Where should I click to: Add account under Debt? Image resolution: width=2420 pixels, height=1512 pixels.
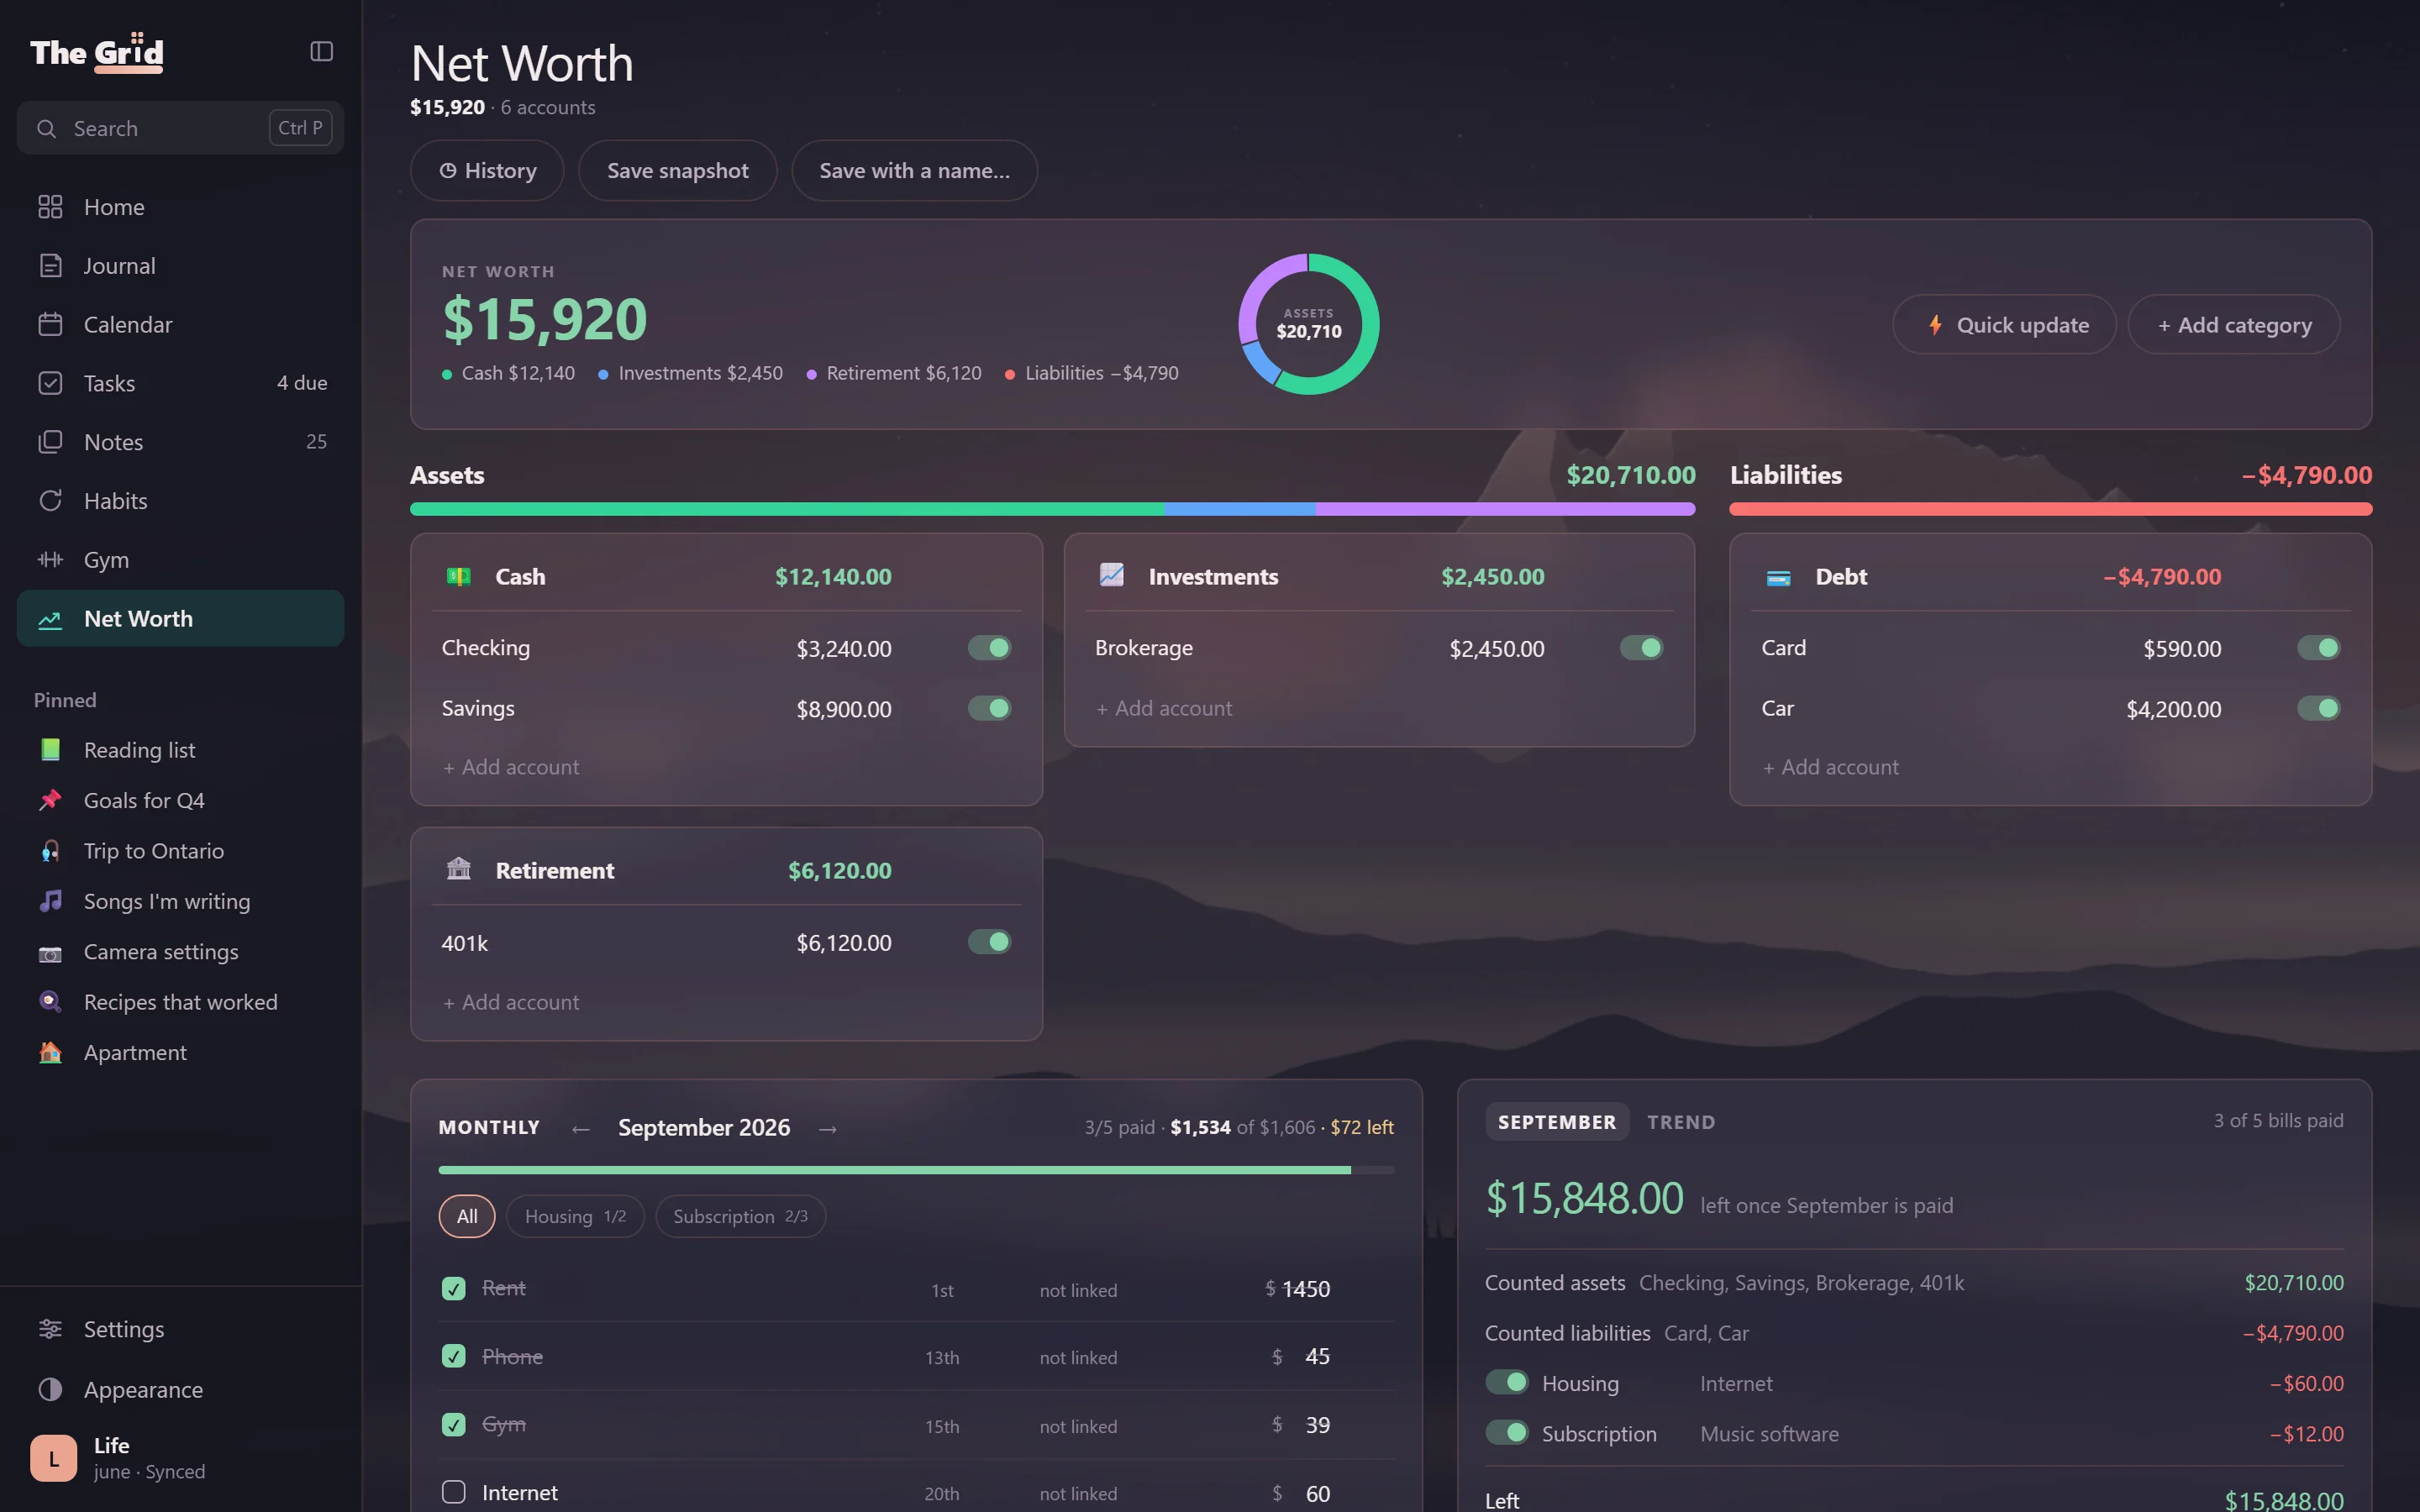point(1830,767)
